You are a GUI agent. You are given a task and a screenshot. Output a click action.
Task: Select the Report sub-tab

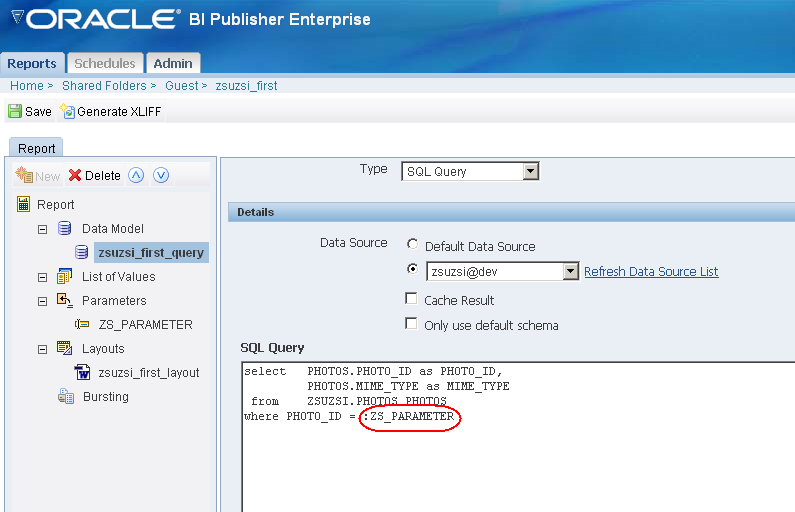37,148
